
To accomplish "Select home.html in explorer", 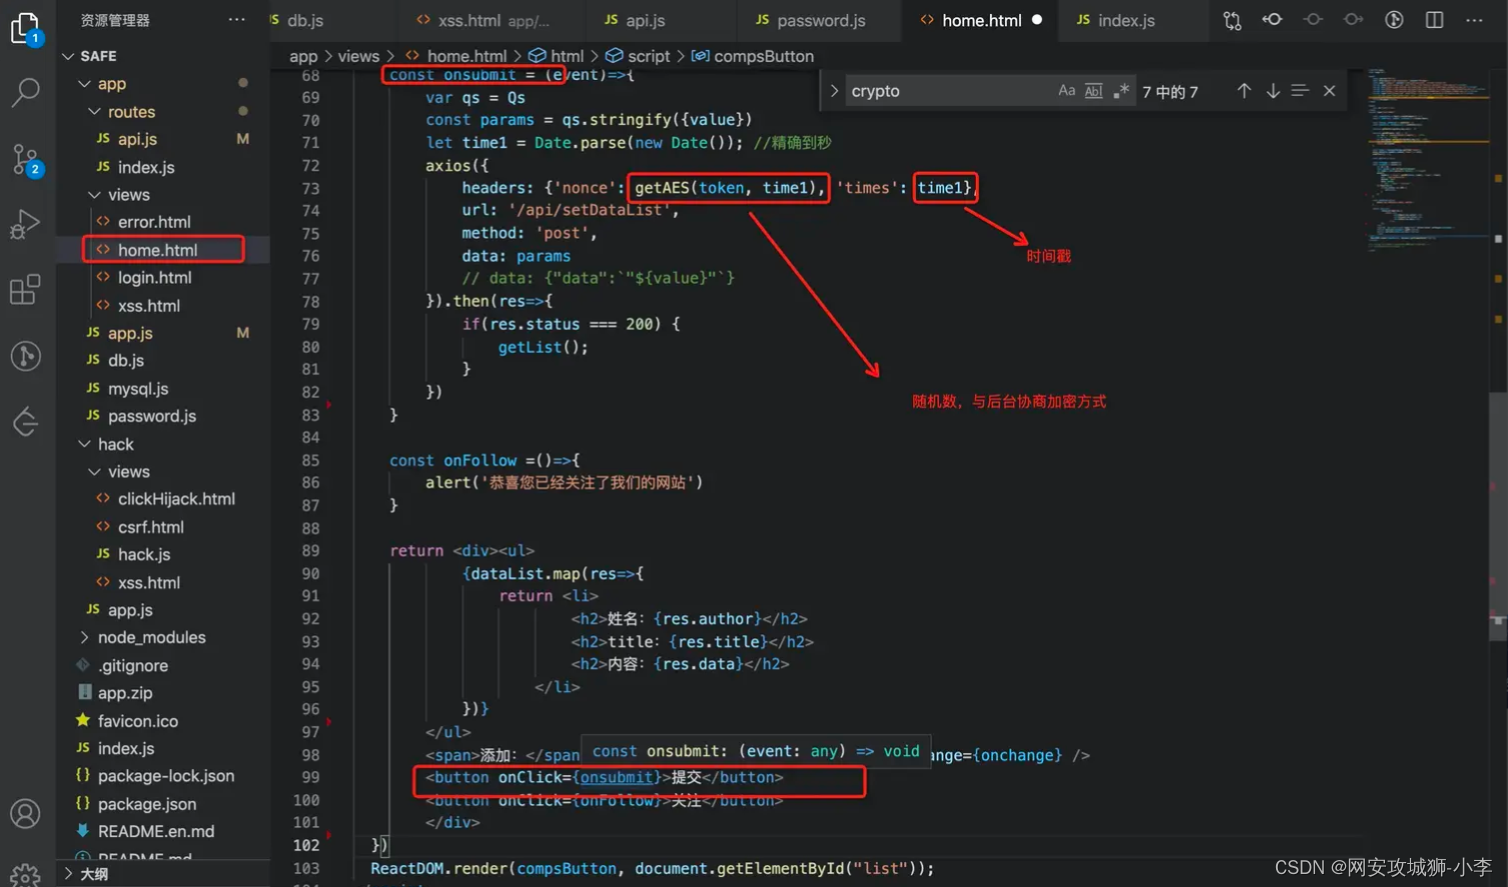I will click(157, 250).
